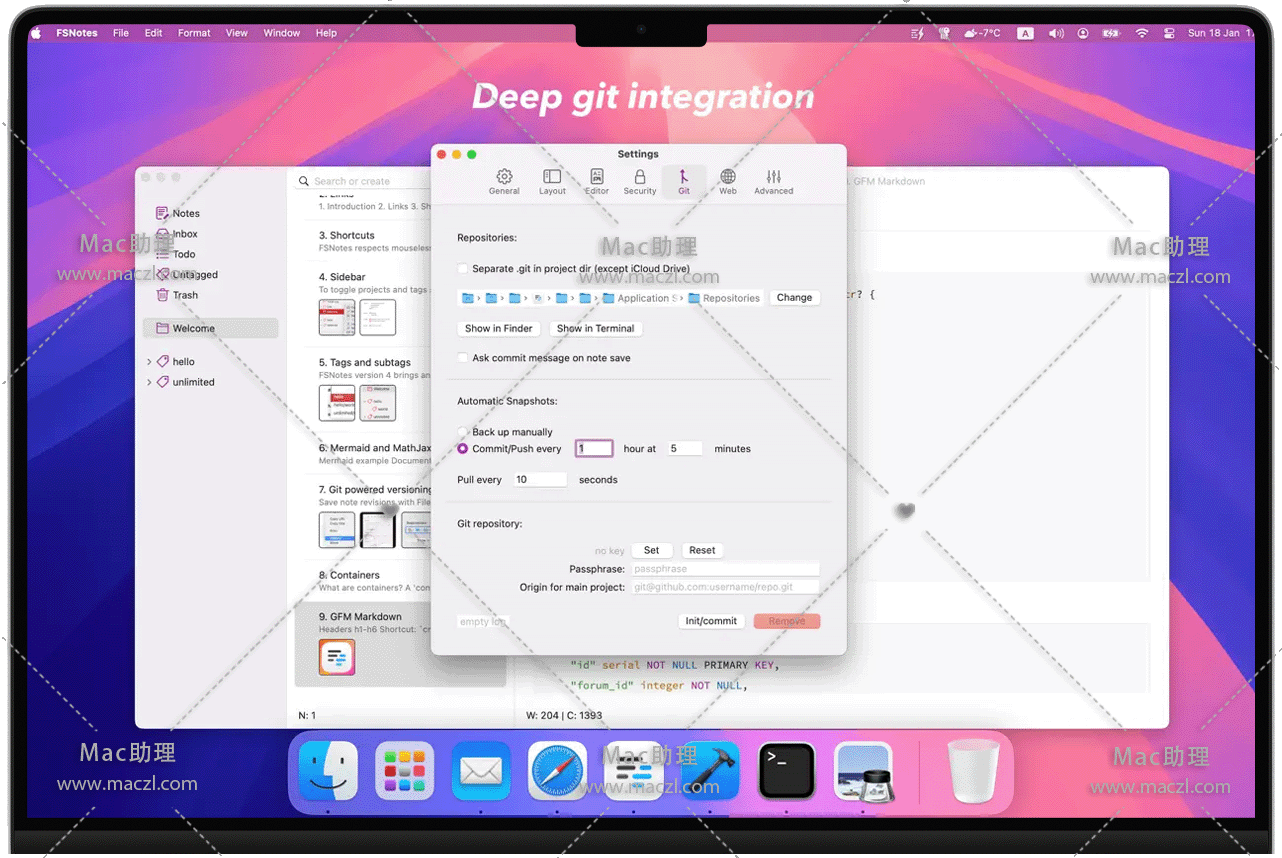This screenshot has width=1282, height=858.
Task: Open the 4. Sidebar note
Action: (x=363, y=304)
